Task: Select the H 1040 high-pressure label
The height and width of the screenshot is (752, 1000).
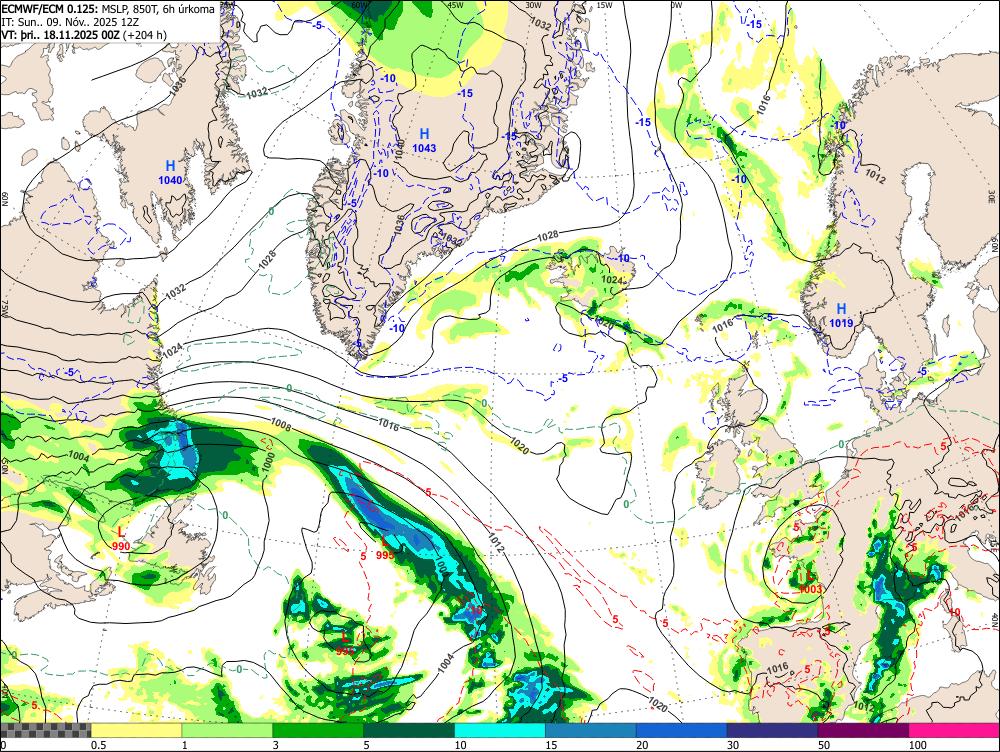Action: click(170, 173)
